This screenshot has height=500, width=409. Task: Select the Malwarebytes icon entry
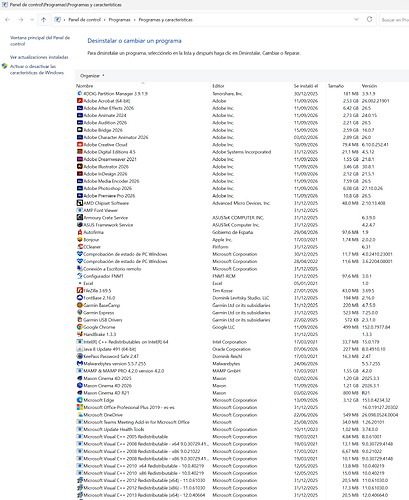[80, 363]
